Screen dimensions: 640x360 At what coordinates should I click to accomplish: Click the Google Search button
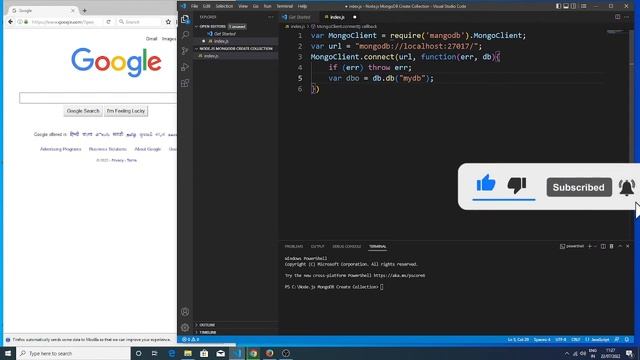[83, 111]
